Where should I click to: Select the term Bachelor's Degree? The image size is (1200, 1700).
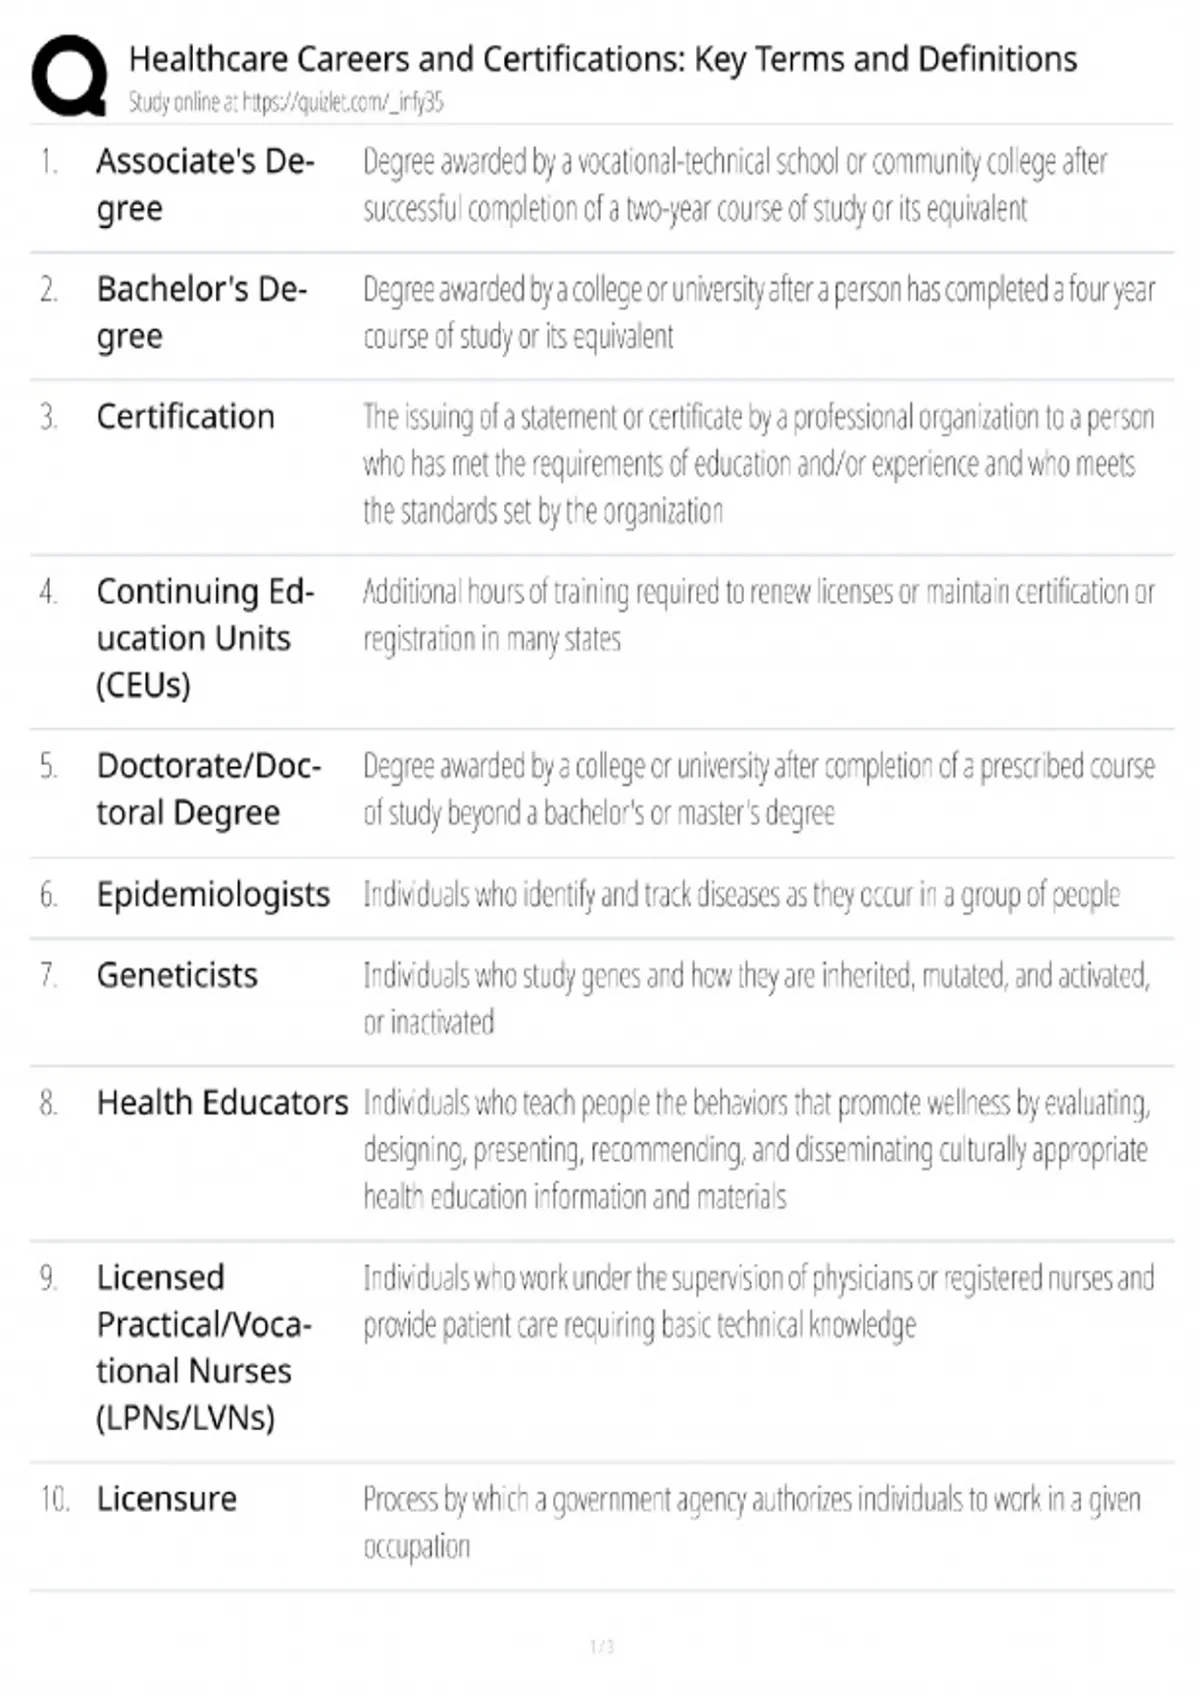tap(201, 312)
